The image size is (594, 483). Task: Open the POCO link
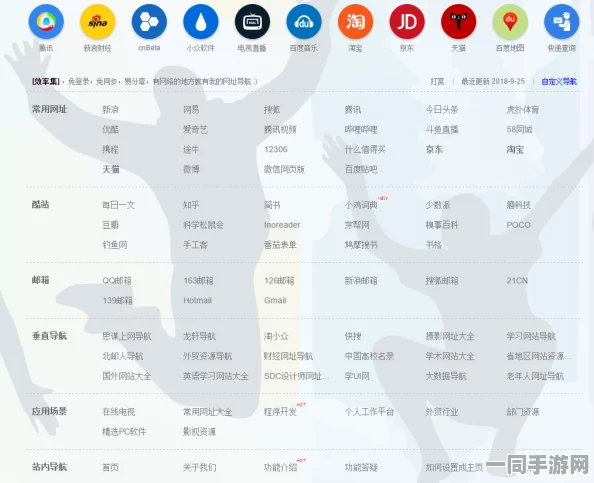tap(519, 225)
